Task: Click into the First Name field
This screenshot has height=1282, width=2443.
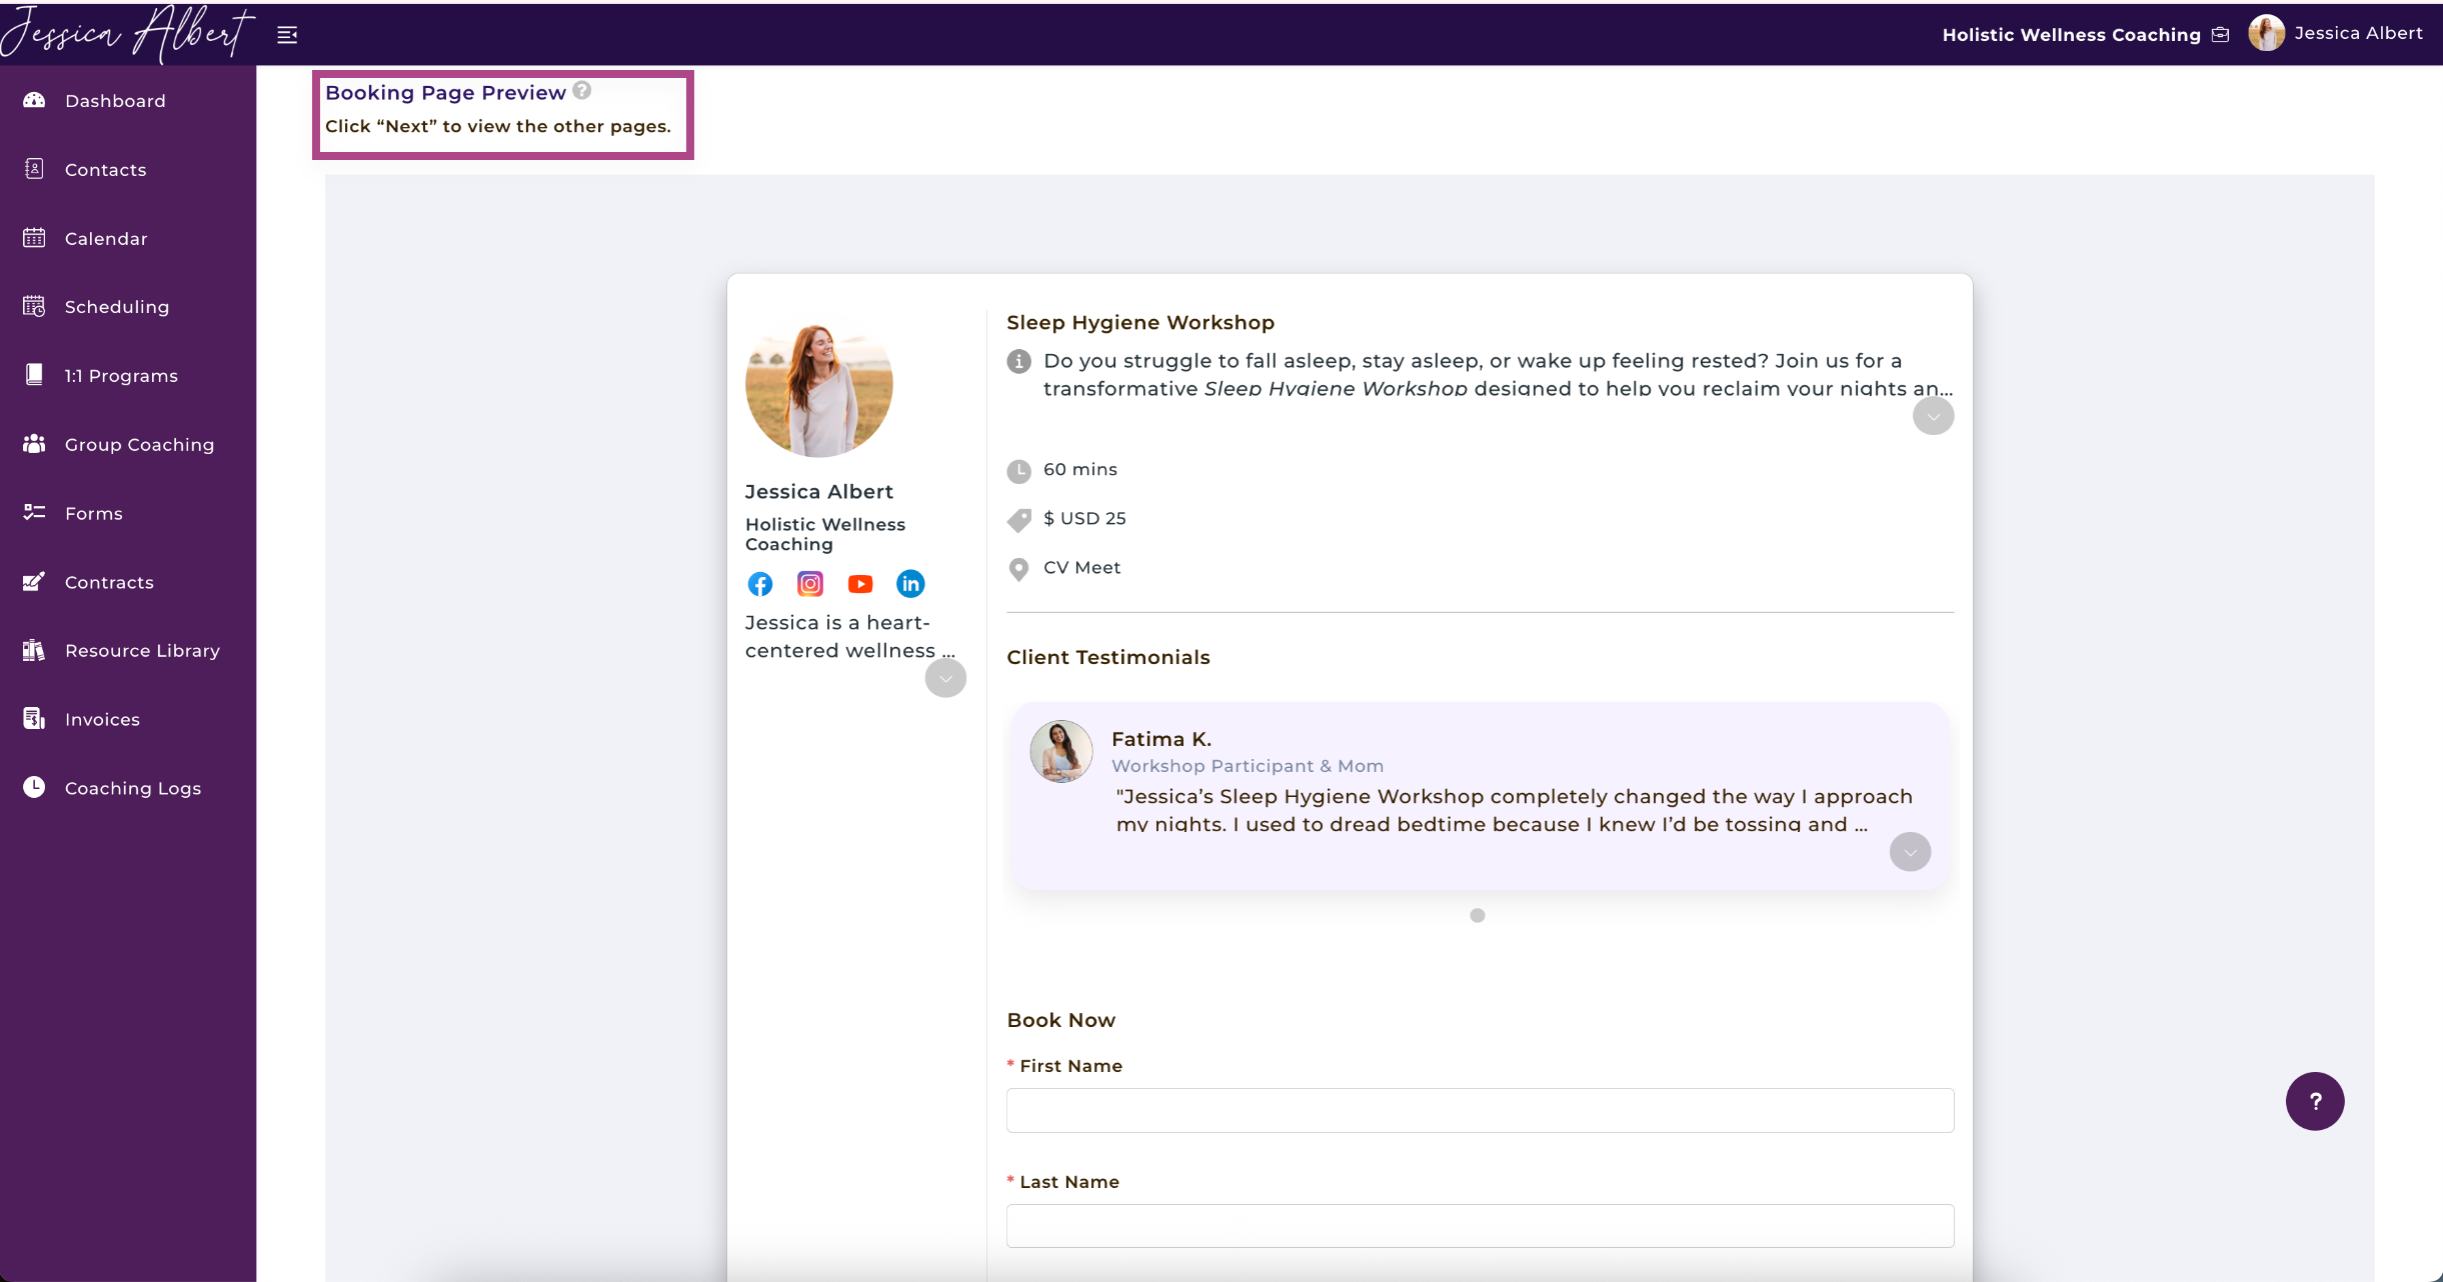Action: click(x=1479, y=1110)
